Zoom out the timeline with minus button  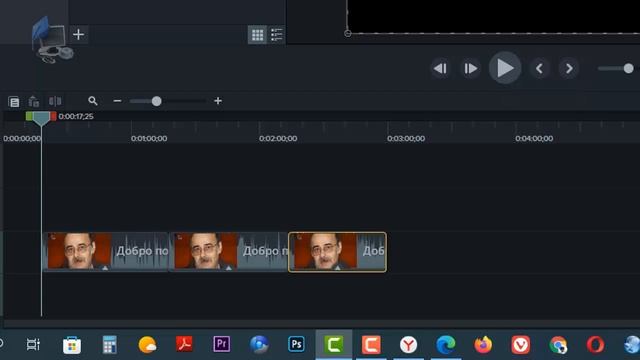pos(117,101)
